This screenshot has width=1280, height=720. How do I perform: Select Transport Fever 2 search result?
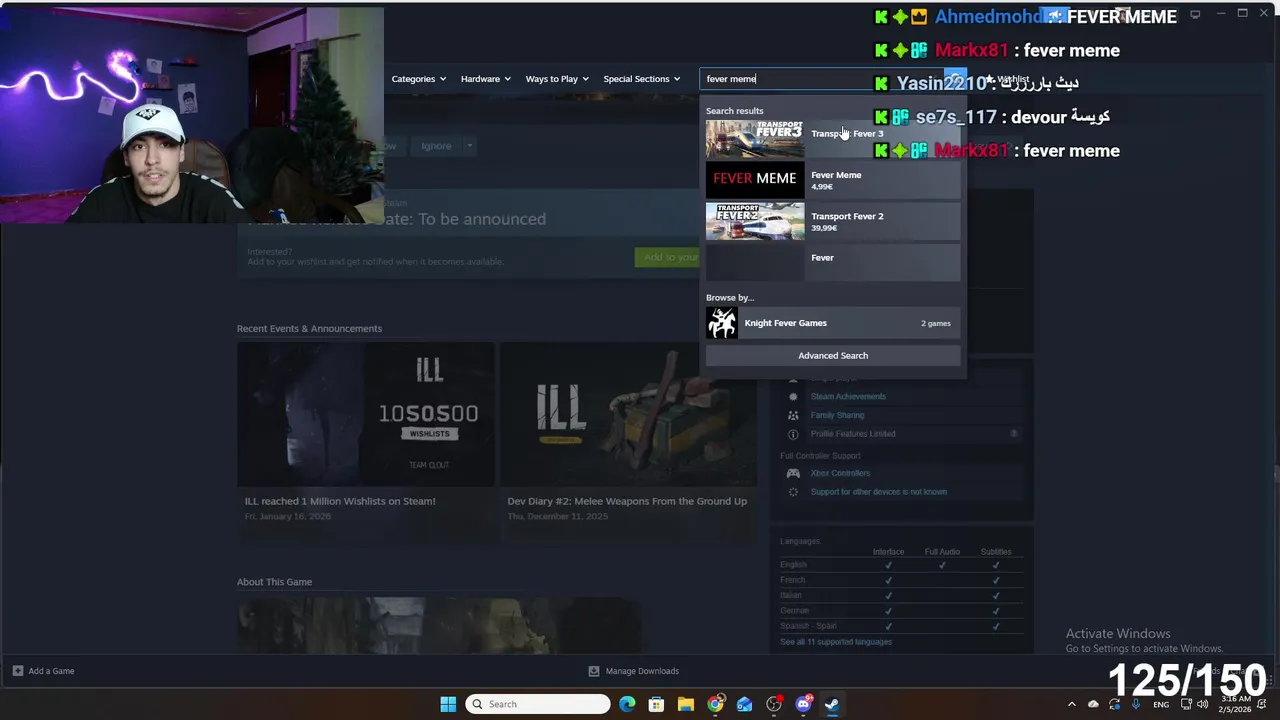pos(833,221)
